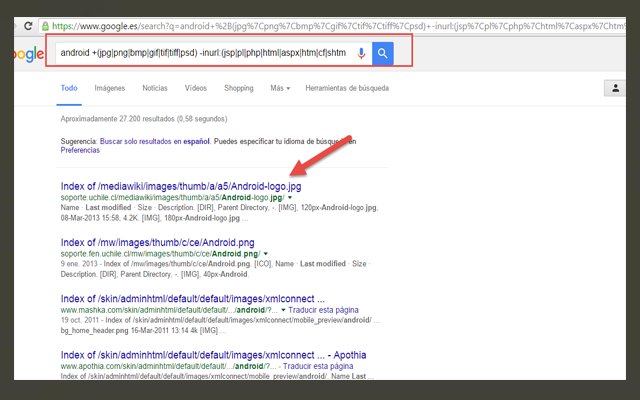Select the Todo results tab

point(69,88)
